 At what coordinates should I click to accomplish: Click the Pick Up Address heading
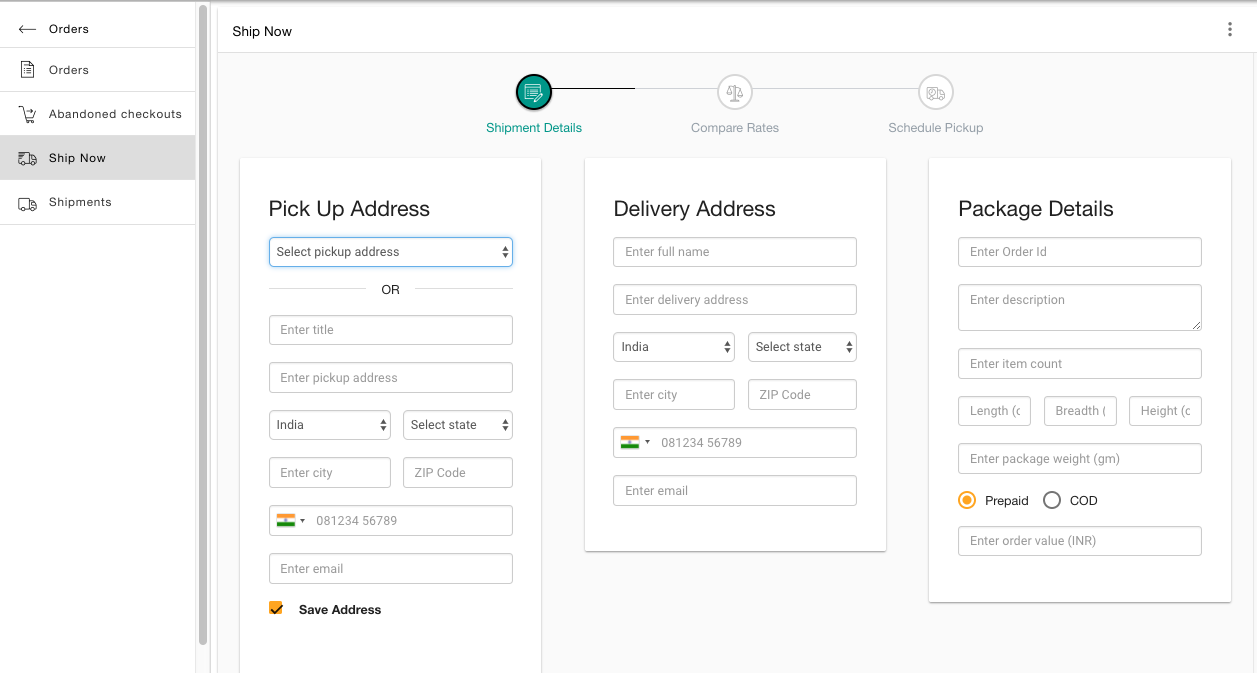349,209
